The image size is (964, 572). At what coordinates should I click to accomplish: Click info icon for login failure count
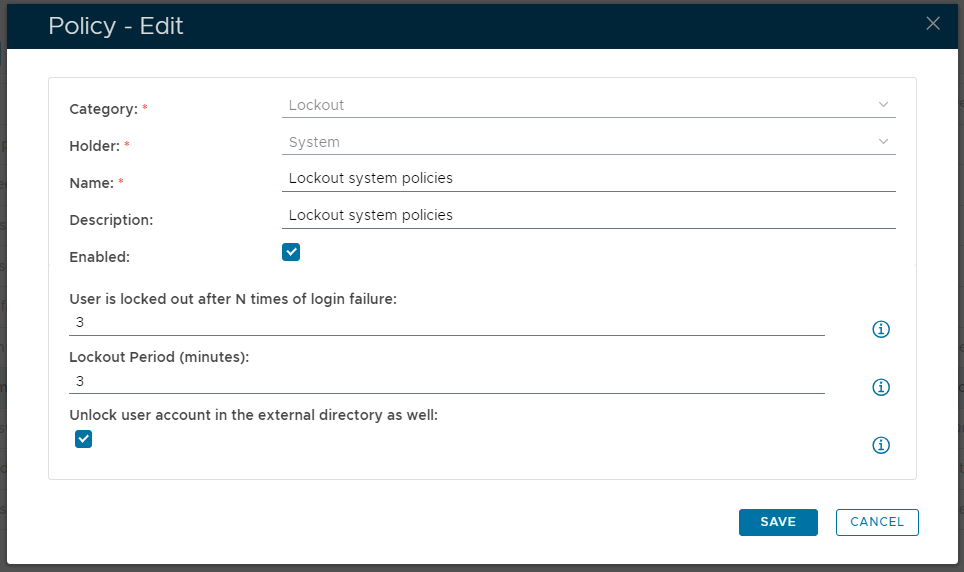pyautogui.click(x=881, y=329)
